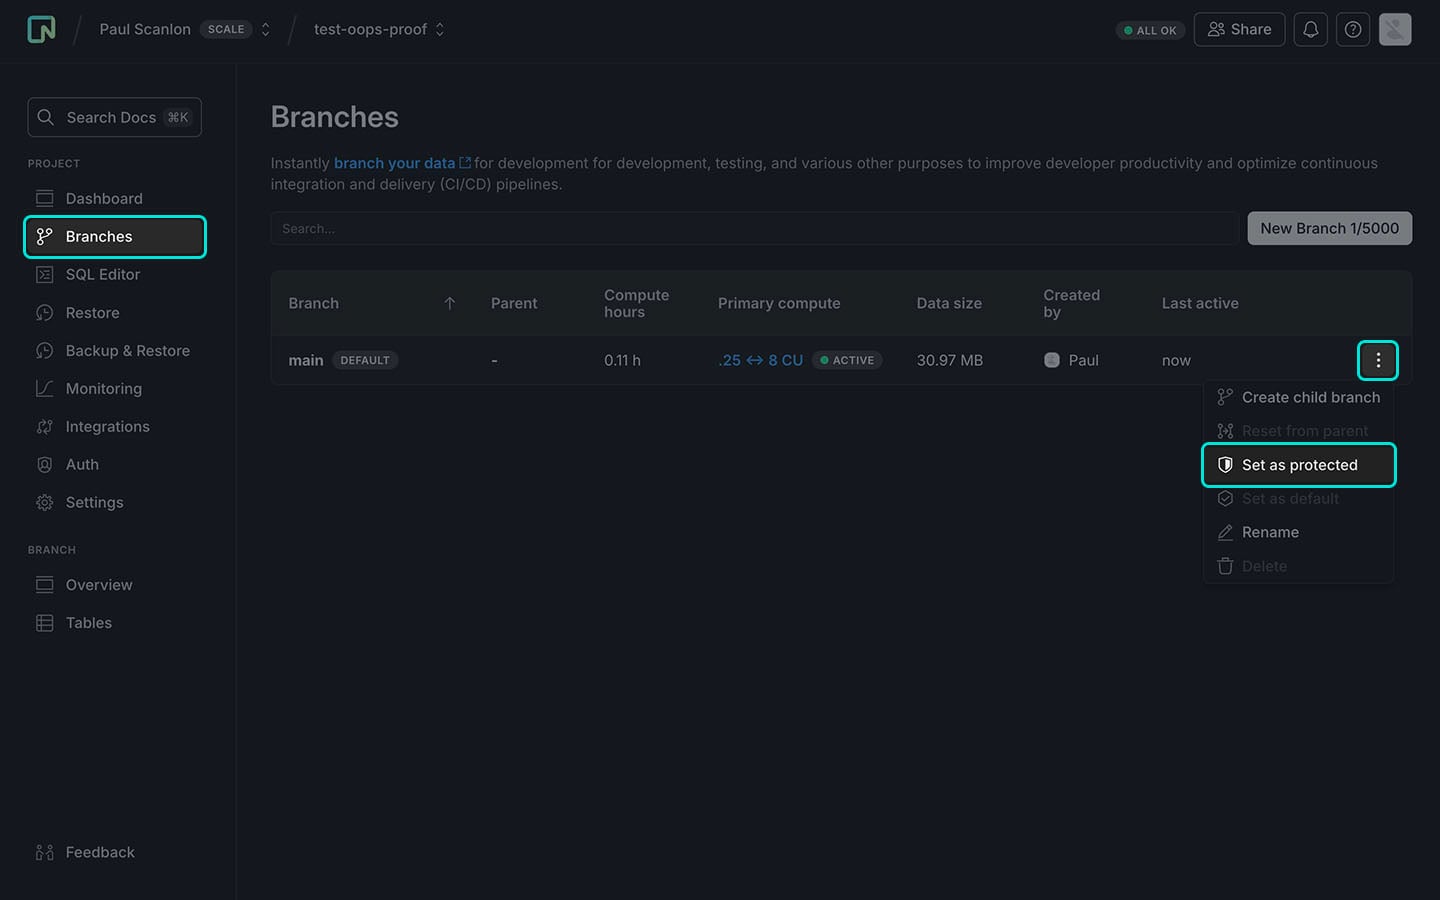Open notifications via the bell icon
Image resolution: width=1440 pixels, height=900 pixels.
1310,29
